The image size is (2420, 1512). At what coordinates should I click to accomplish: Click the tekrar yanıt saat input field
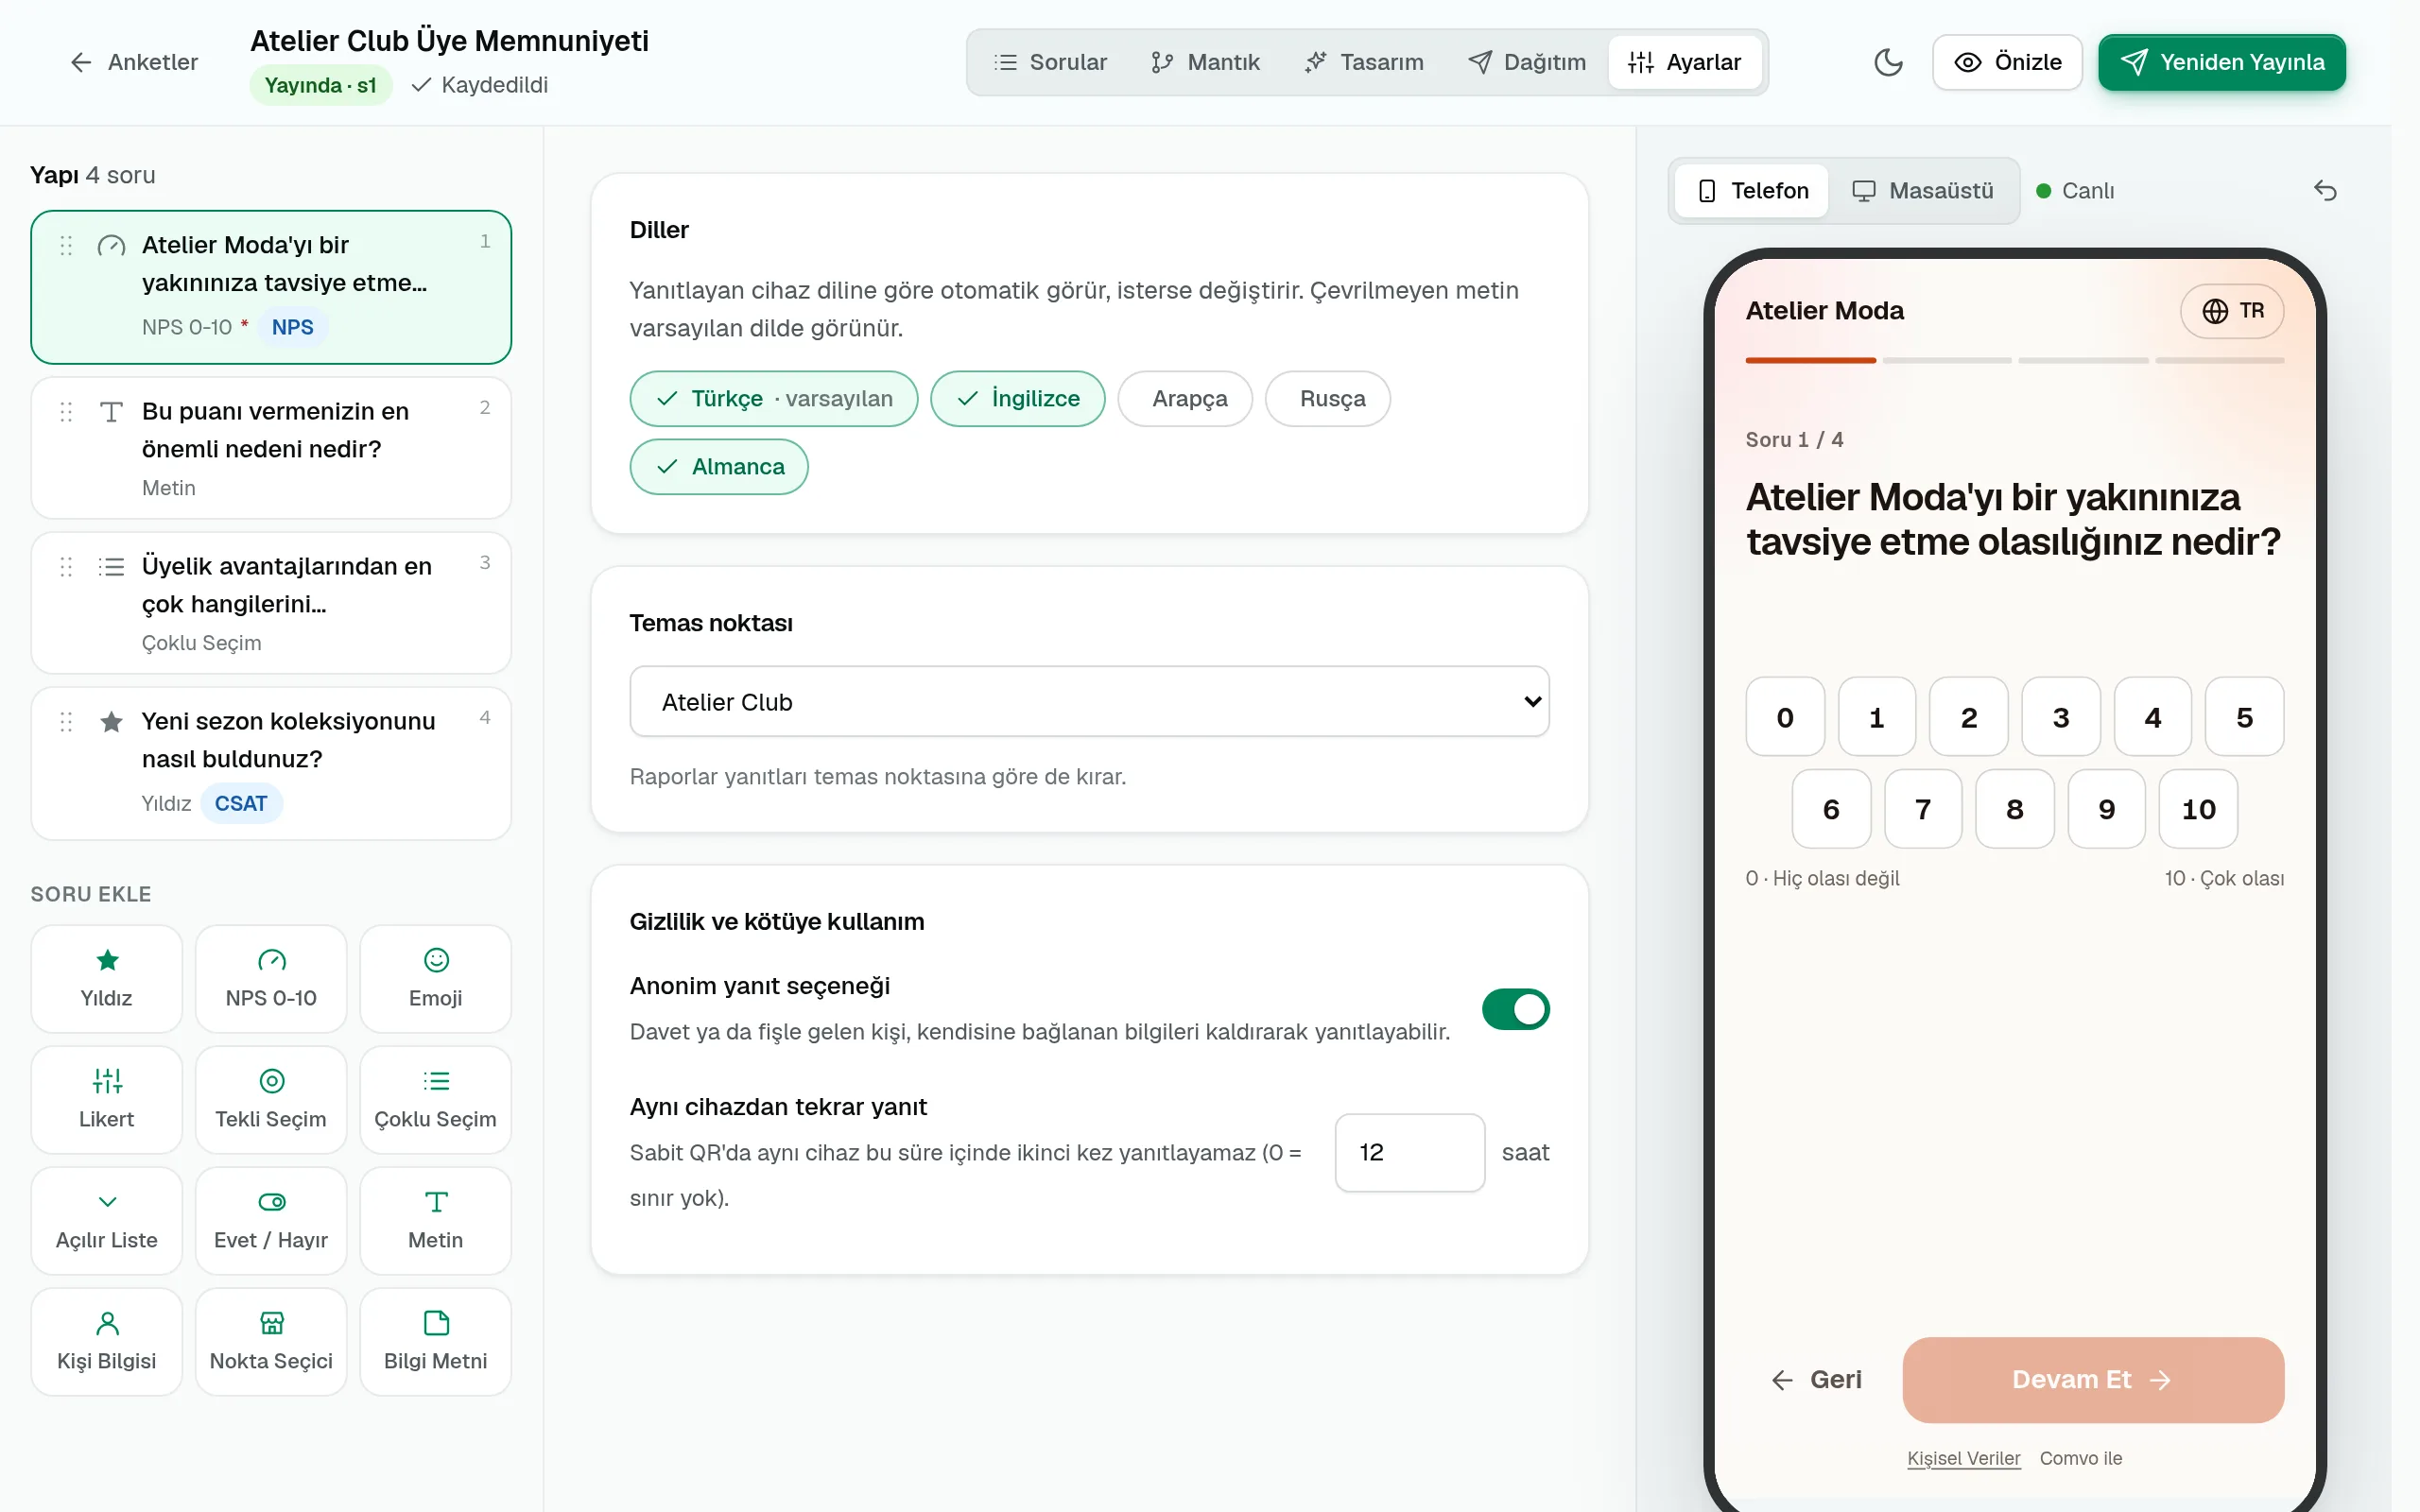[x=1409, y=1152]
